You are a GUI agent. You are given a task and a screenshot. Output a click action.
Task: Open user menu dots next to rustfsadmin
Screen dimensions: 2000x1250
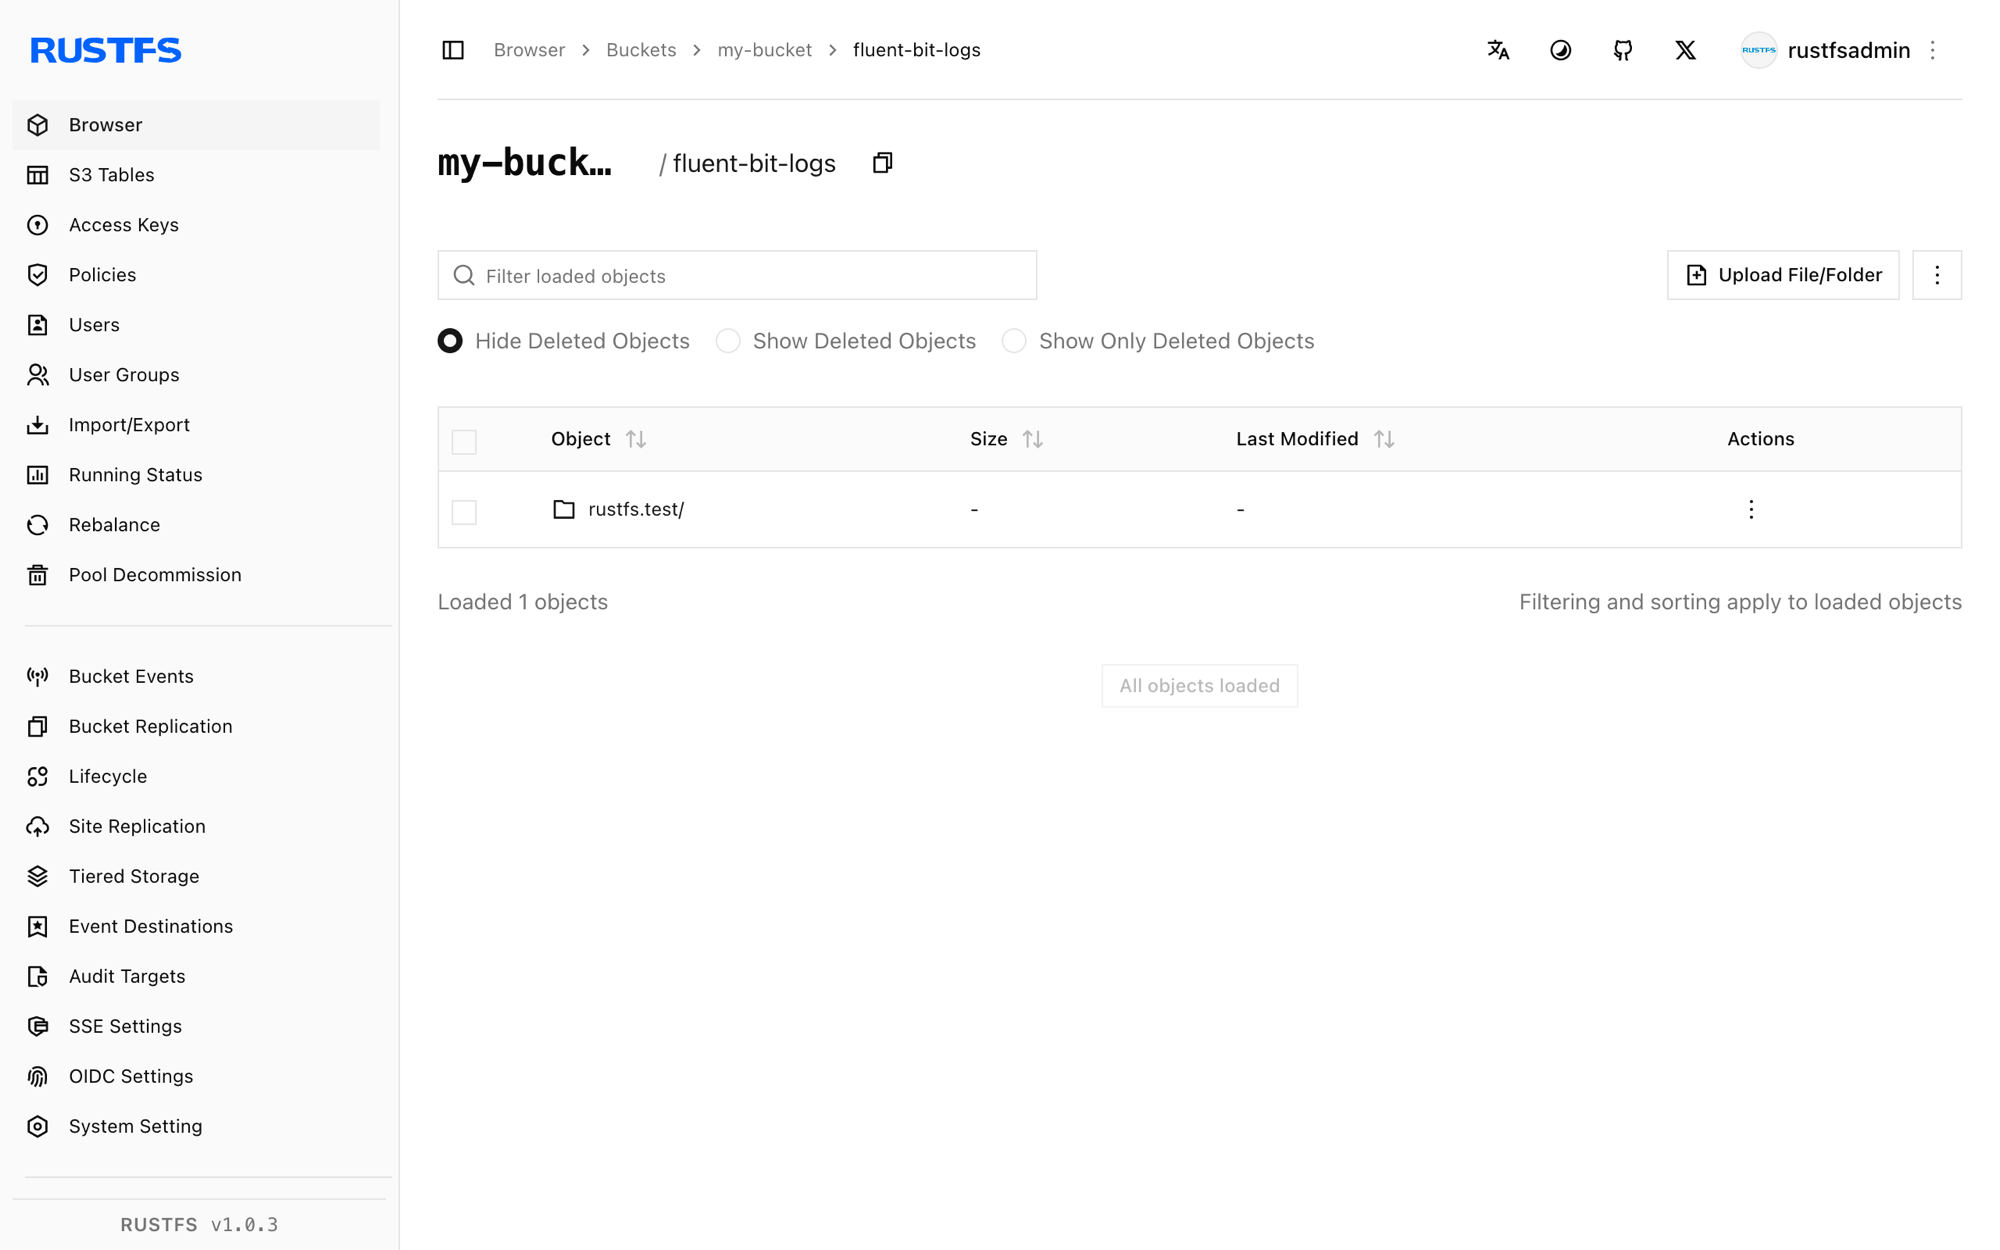tap(1932, 50)
